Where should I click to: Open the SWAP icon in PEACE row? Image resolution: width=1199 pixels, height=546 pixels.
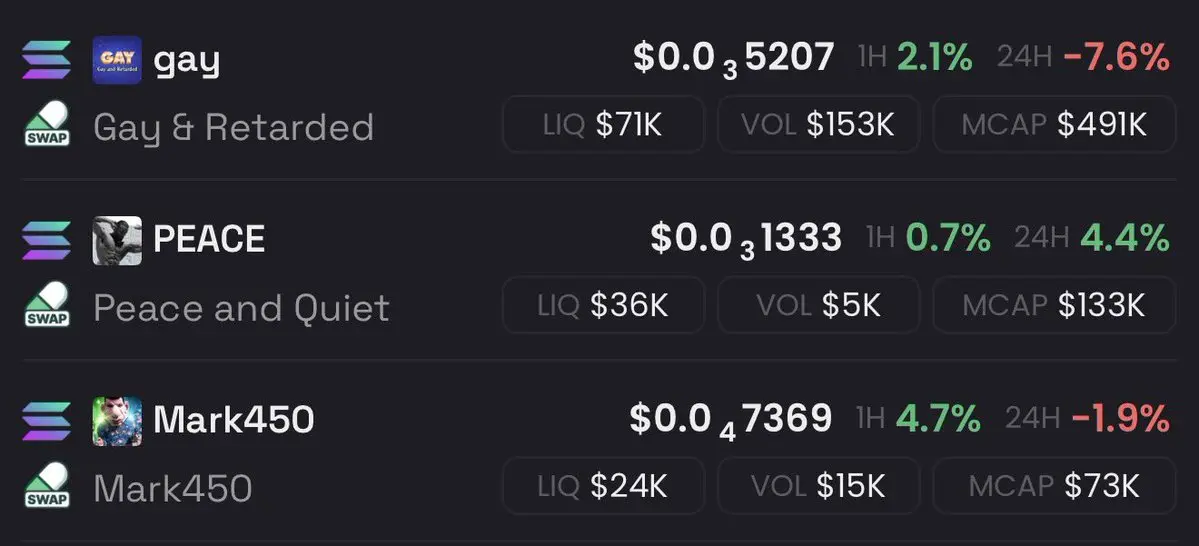click(46, 305)
